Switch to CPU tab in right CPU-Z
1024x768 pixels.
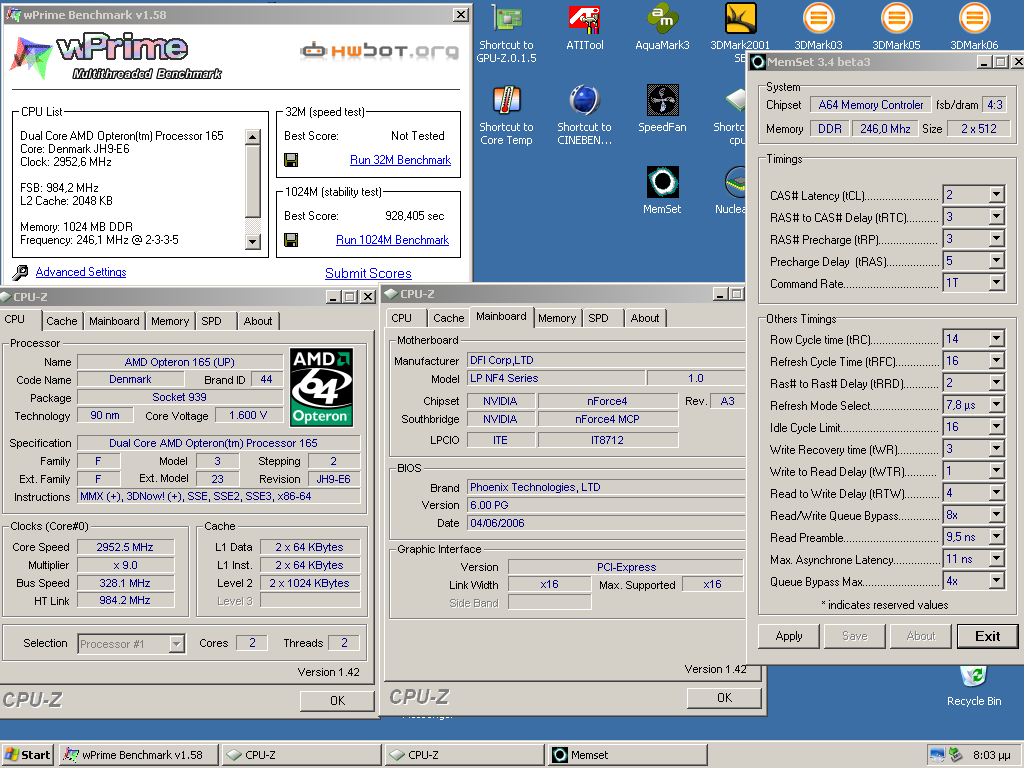click(402, 318)
